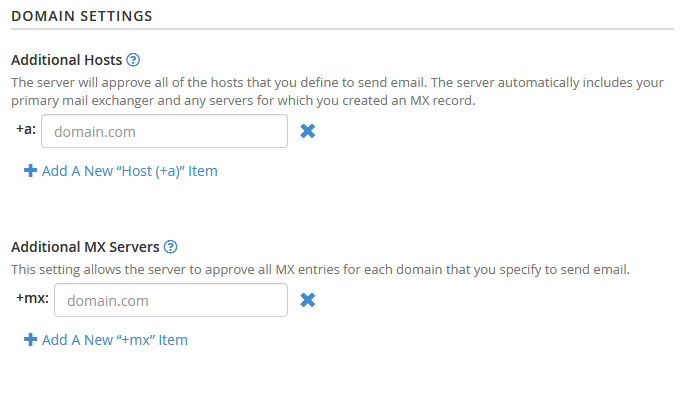Viewport: 683px width, 396px height.
Task: Open the Additional MX Servers help icon
Action: point(170,247)
